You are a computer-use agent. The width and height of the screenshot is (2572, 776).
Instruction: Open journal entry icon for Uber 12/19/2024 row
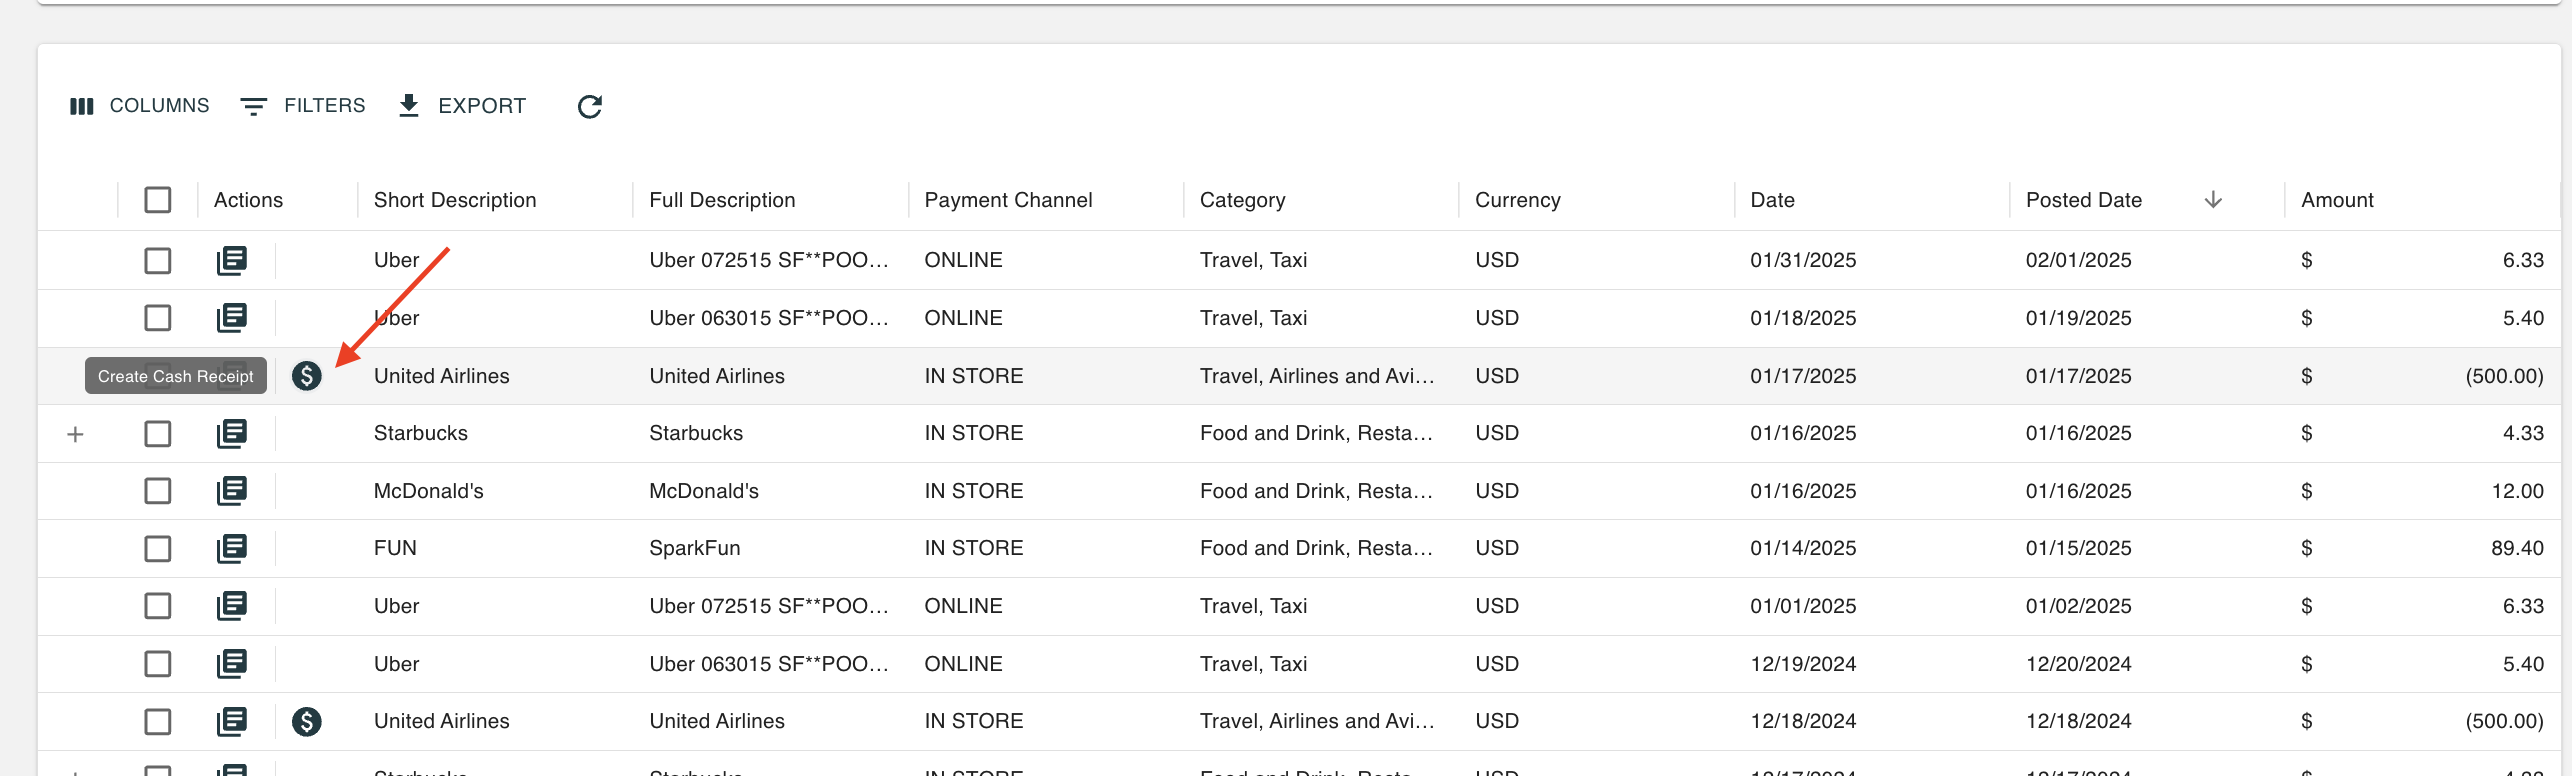tap(232, 664)
